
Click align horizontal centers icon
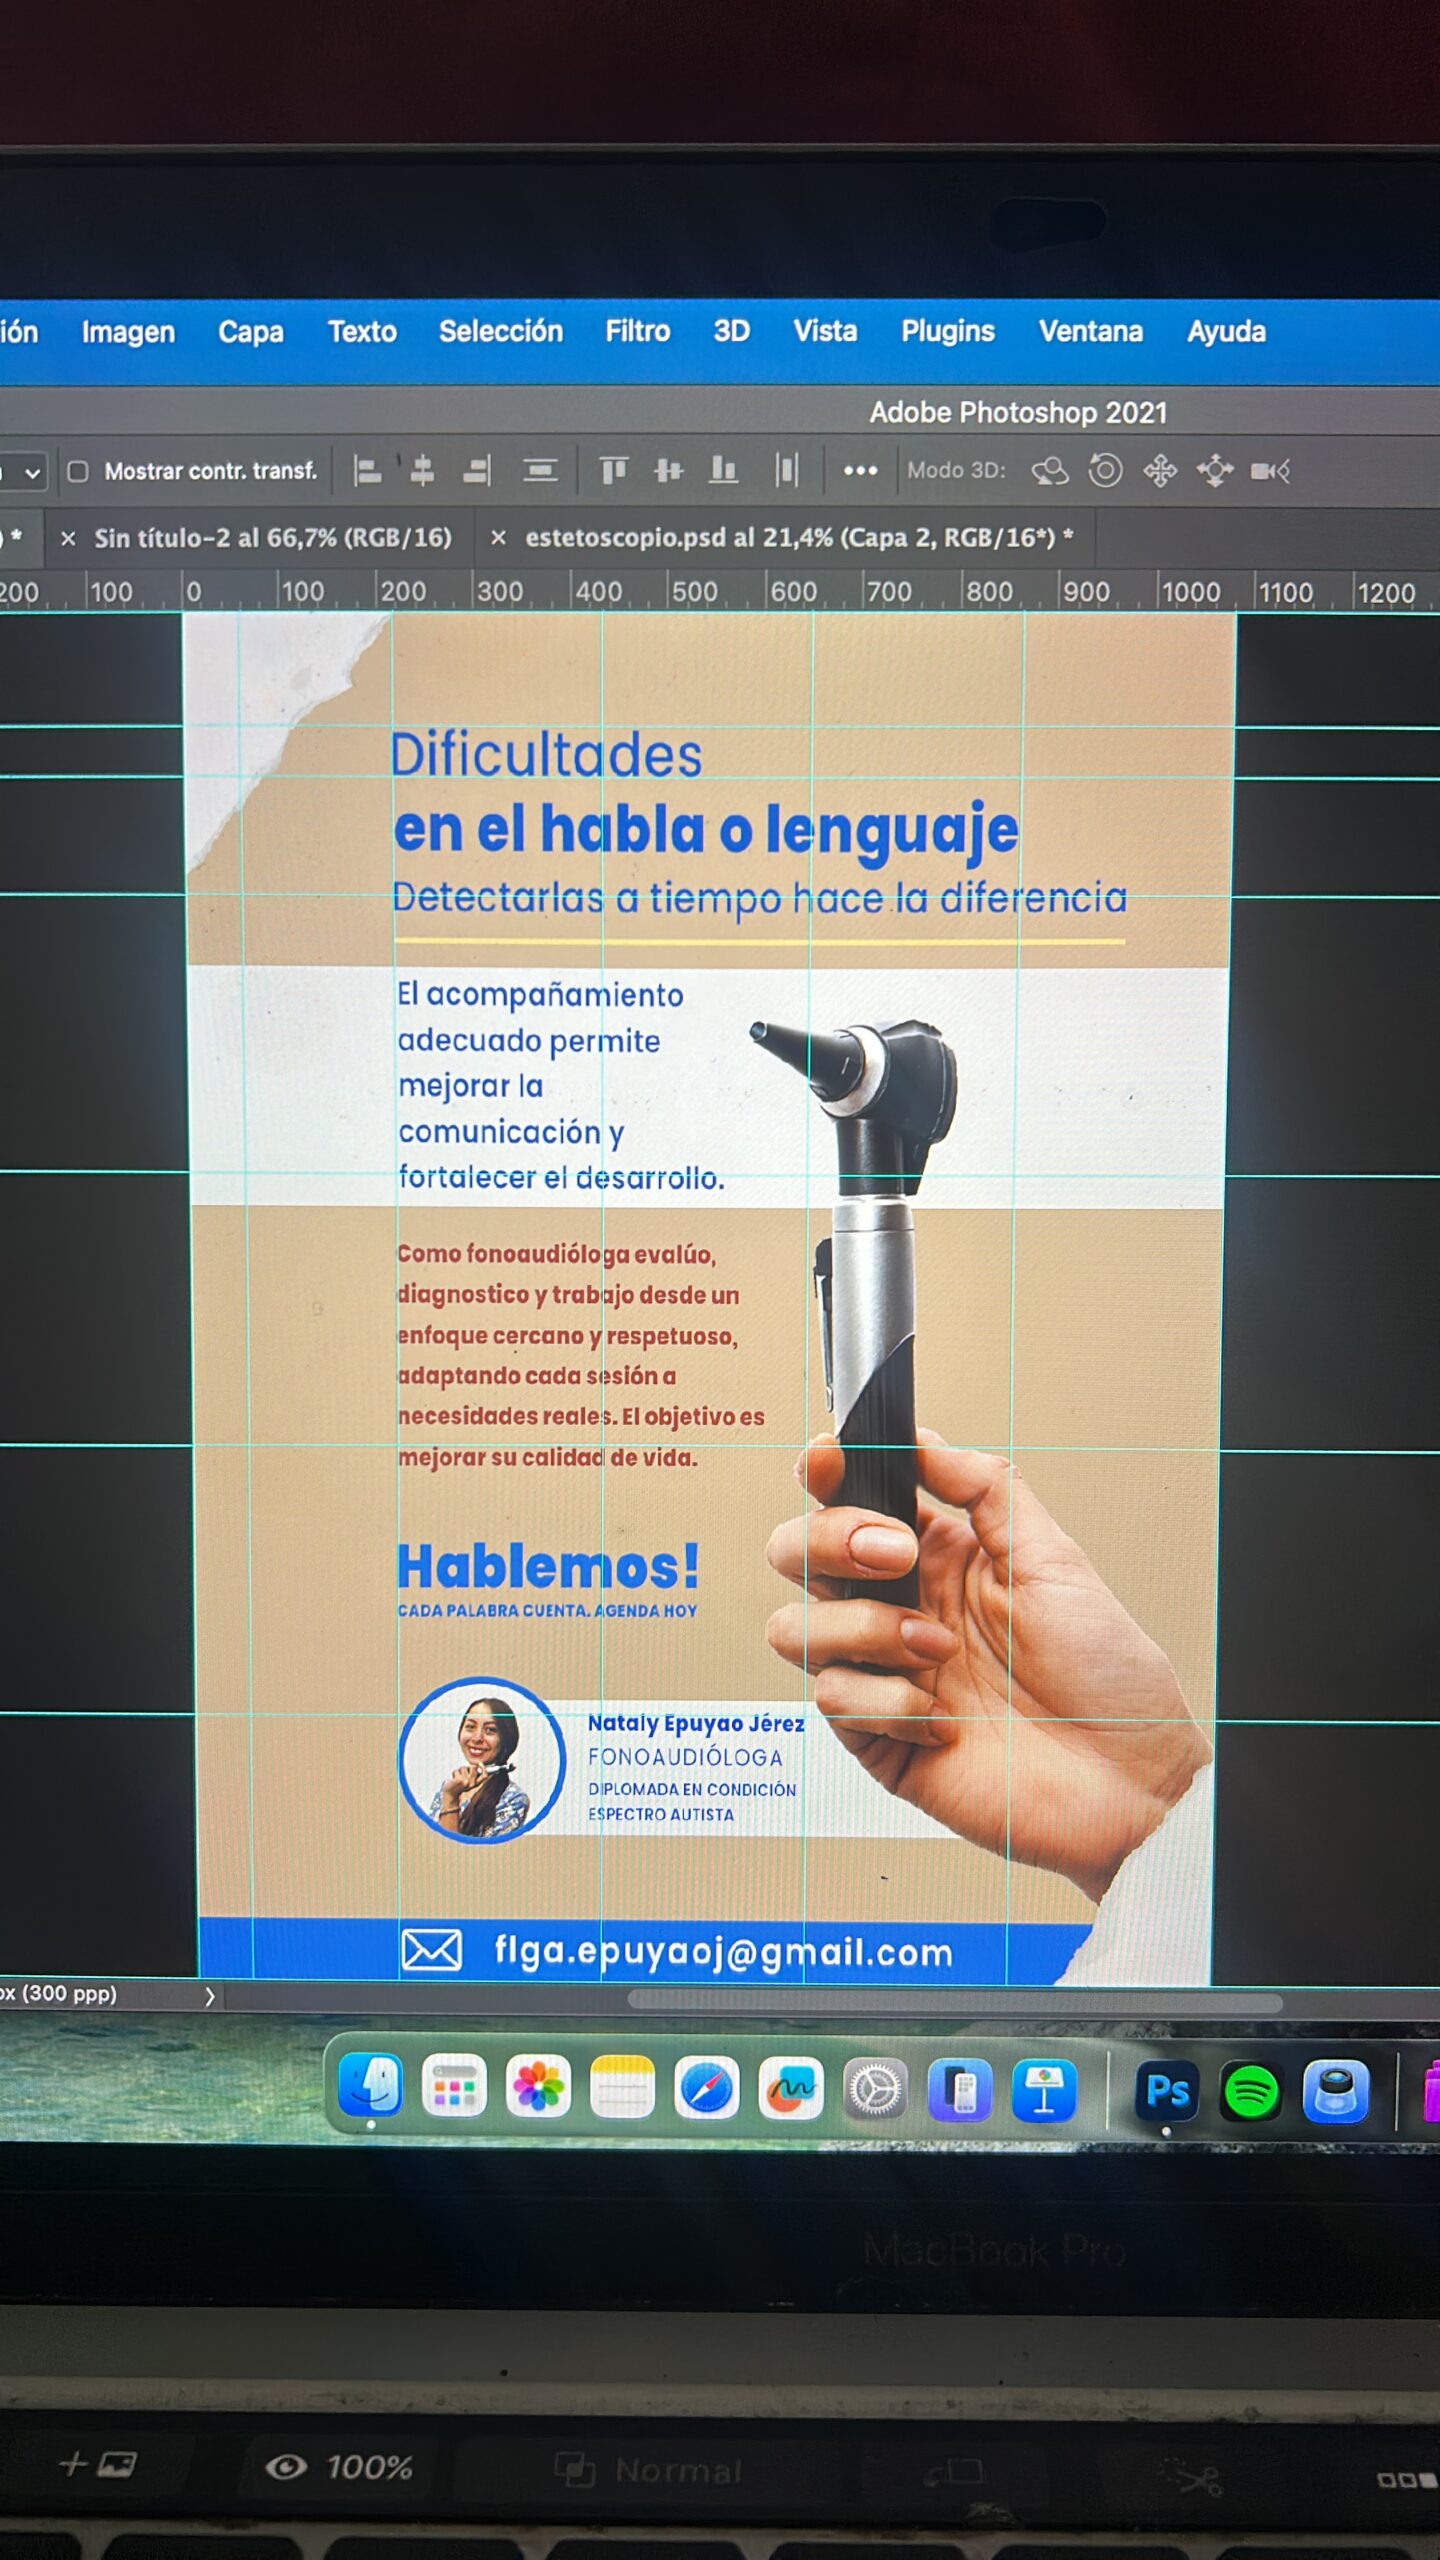[x=422, y=470]
